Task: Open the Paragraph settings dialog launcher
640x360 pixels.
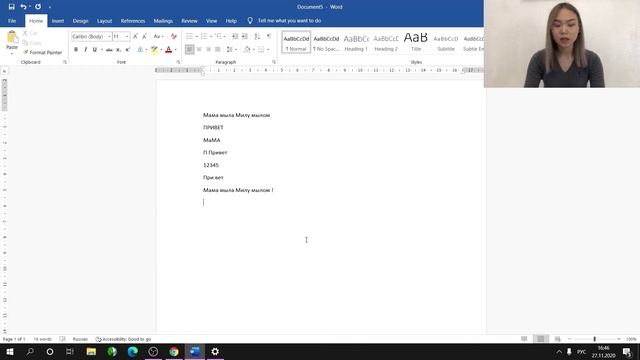Action: point(274,62)
